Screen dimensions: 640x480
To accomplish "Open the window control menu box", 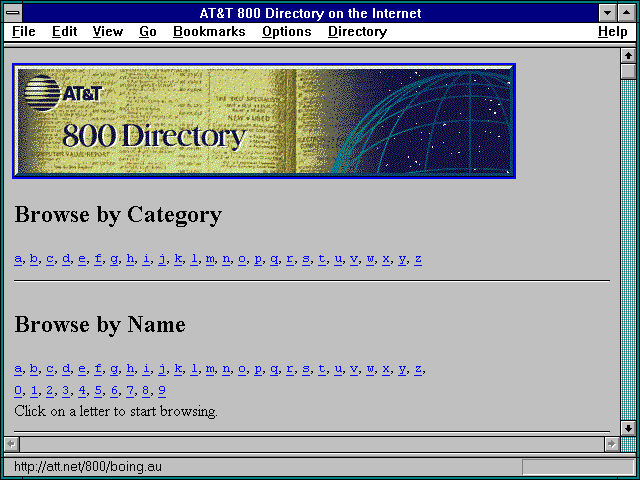I will (13, 13).
